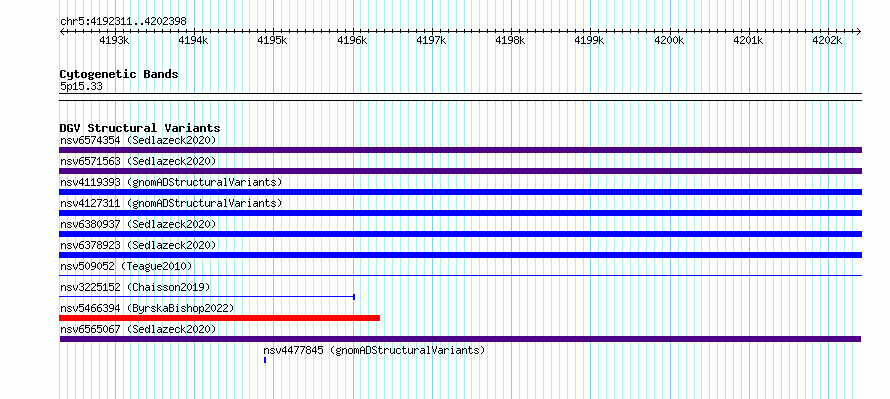Click the nsv3225152 (Chaisson2019) label
Screen dimensions: 890x399
[x=135, y=287]
